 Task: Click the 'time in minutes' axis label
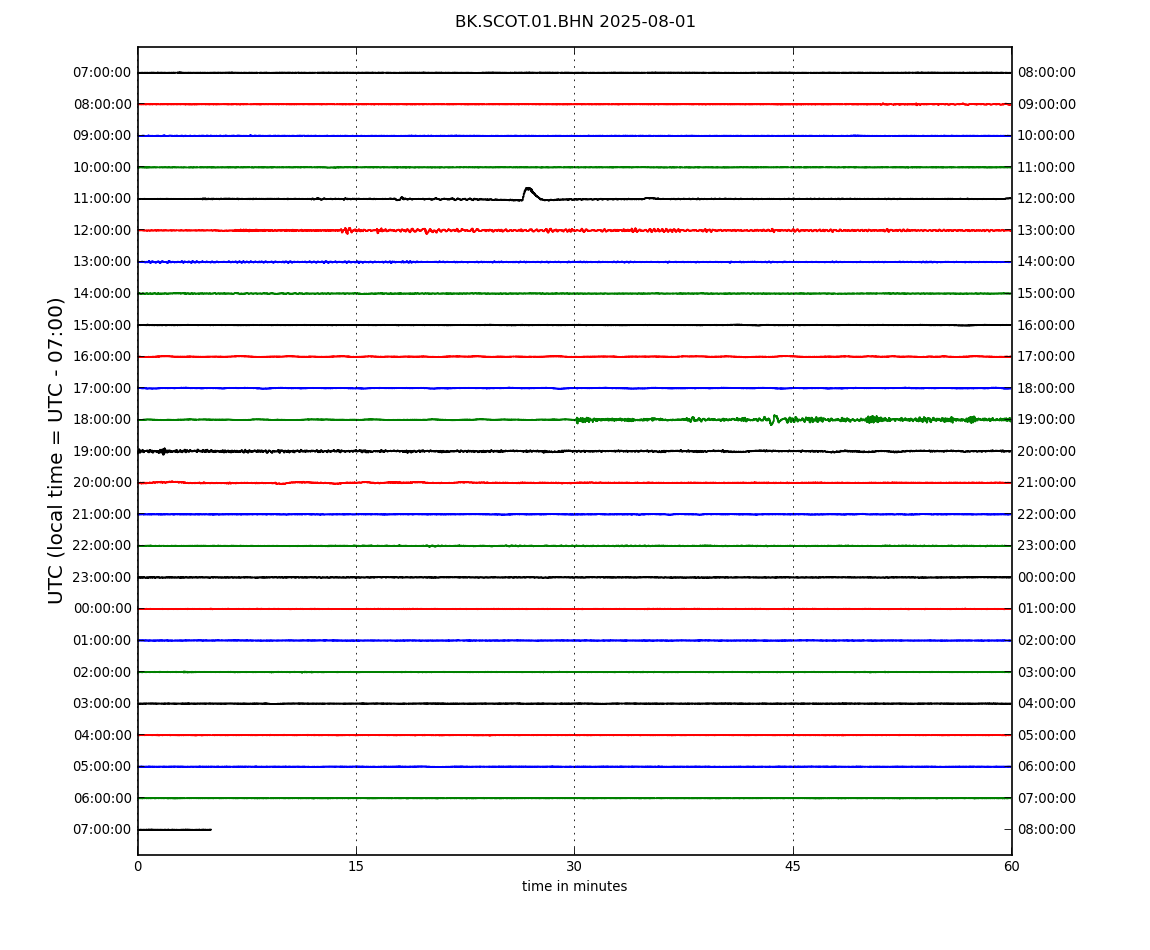pyautogui.click(x=574, y=886)
